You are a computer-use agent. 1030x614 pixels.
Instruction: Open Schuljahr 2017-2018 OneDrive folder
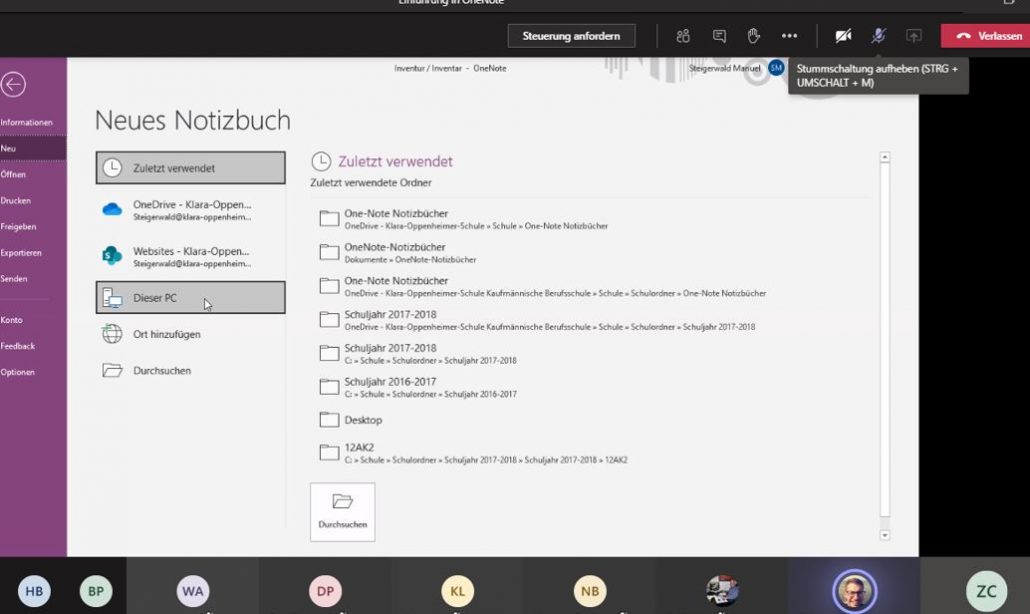[x=591, y=320]
